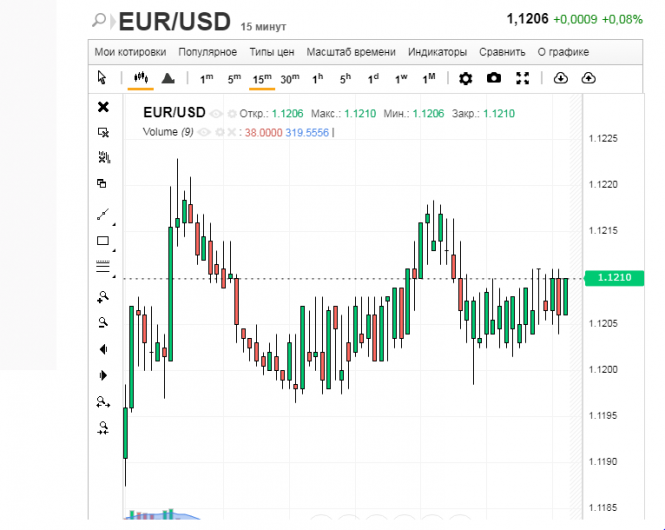Take a chart snapshot with camera icon
The image size is (665, 530).
tap(494, 78)
